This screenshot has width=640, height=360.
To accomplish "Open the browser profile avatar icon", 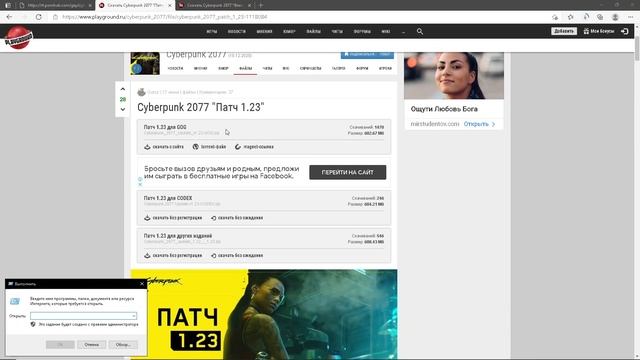I will [x=615, y=17].
